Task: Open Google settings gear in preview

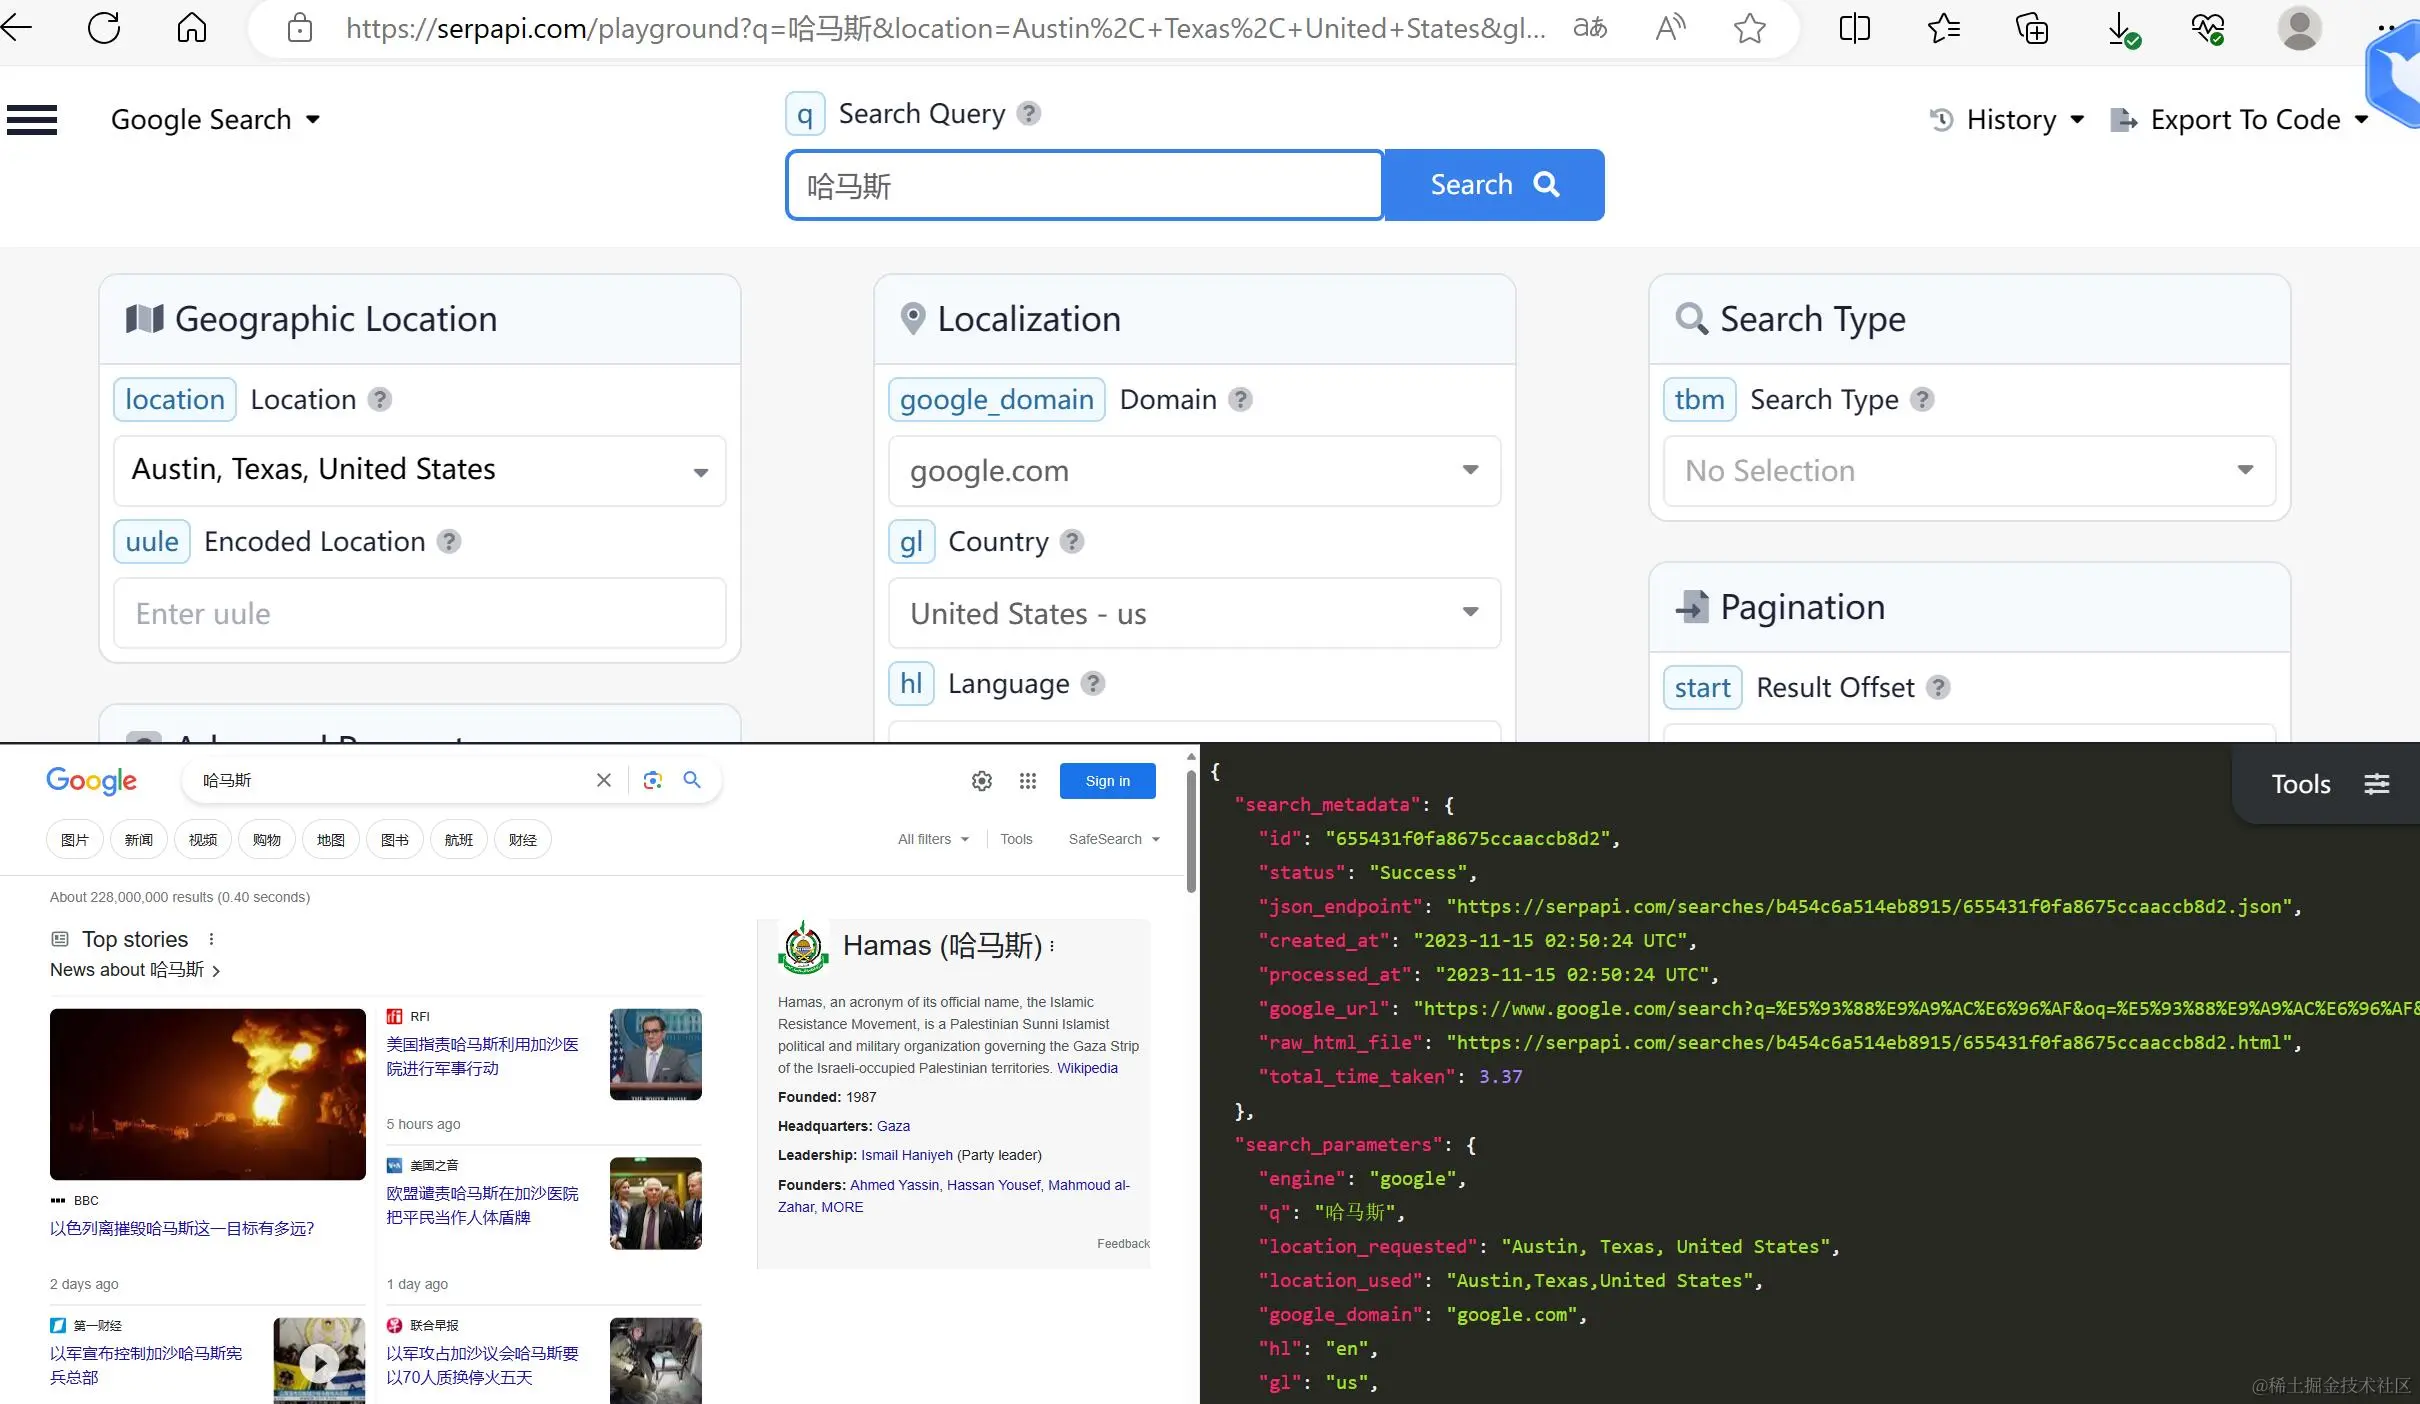Action: point(982,781)
